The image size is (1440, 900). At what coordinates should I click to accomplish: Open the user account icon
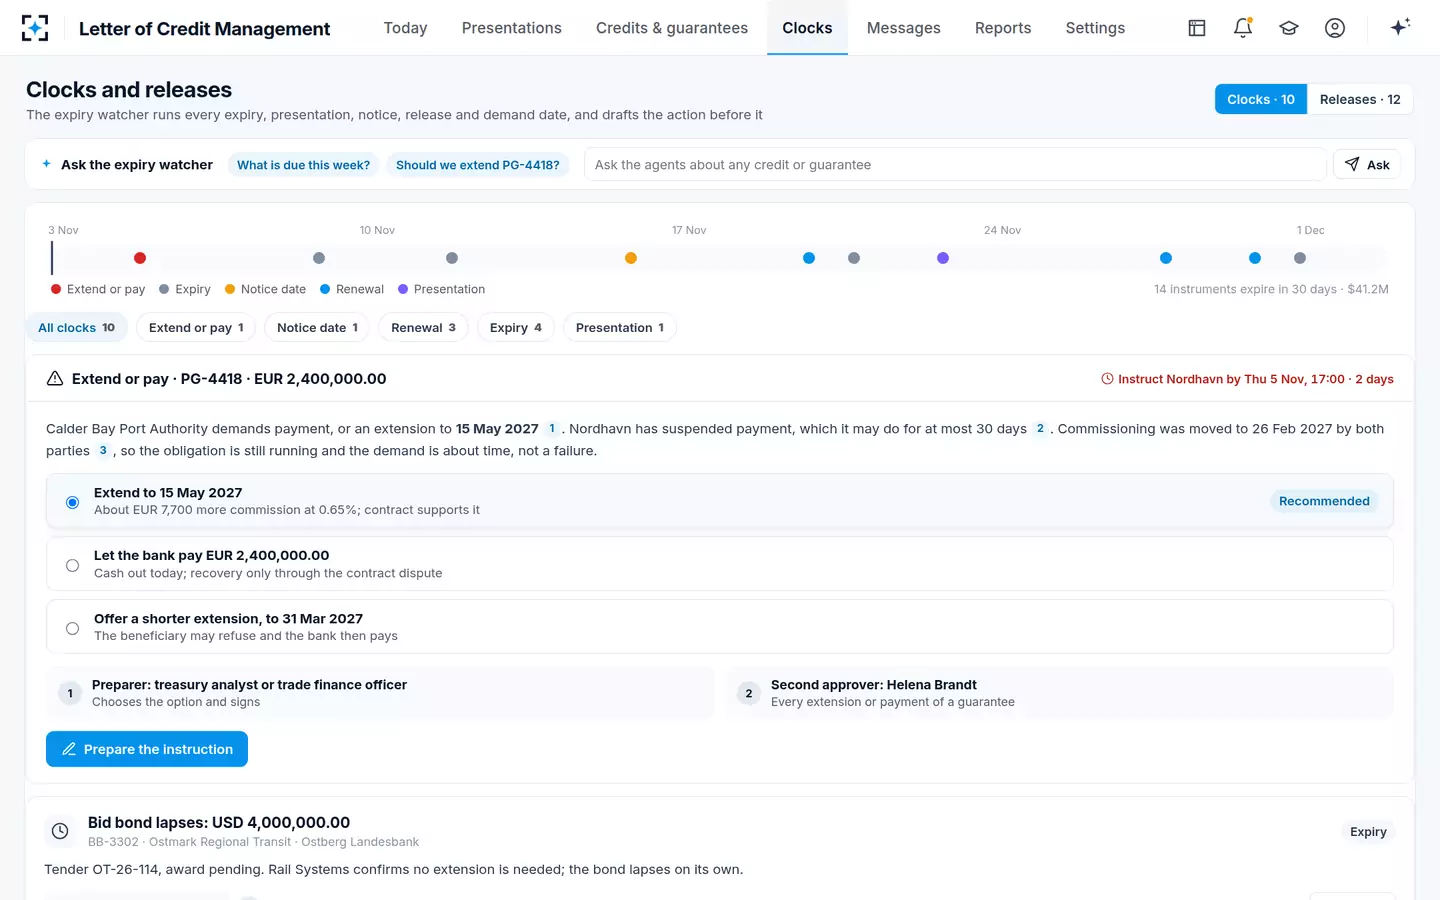(x=1335, y=28)
